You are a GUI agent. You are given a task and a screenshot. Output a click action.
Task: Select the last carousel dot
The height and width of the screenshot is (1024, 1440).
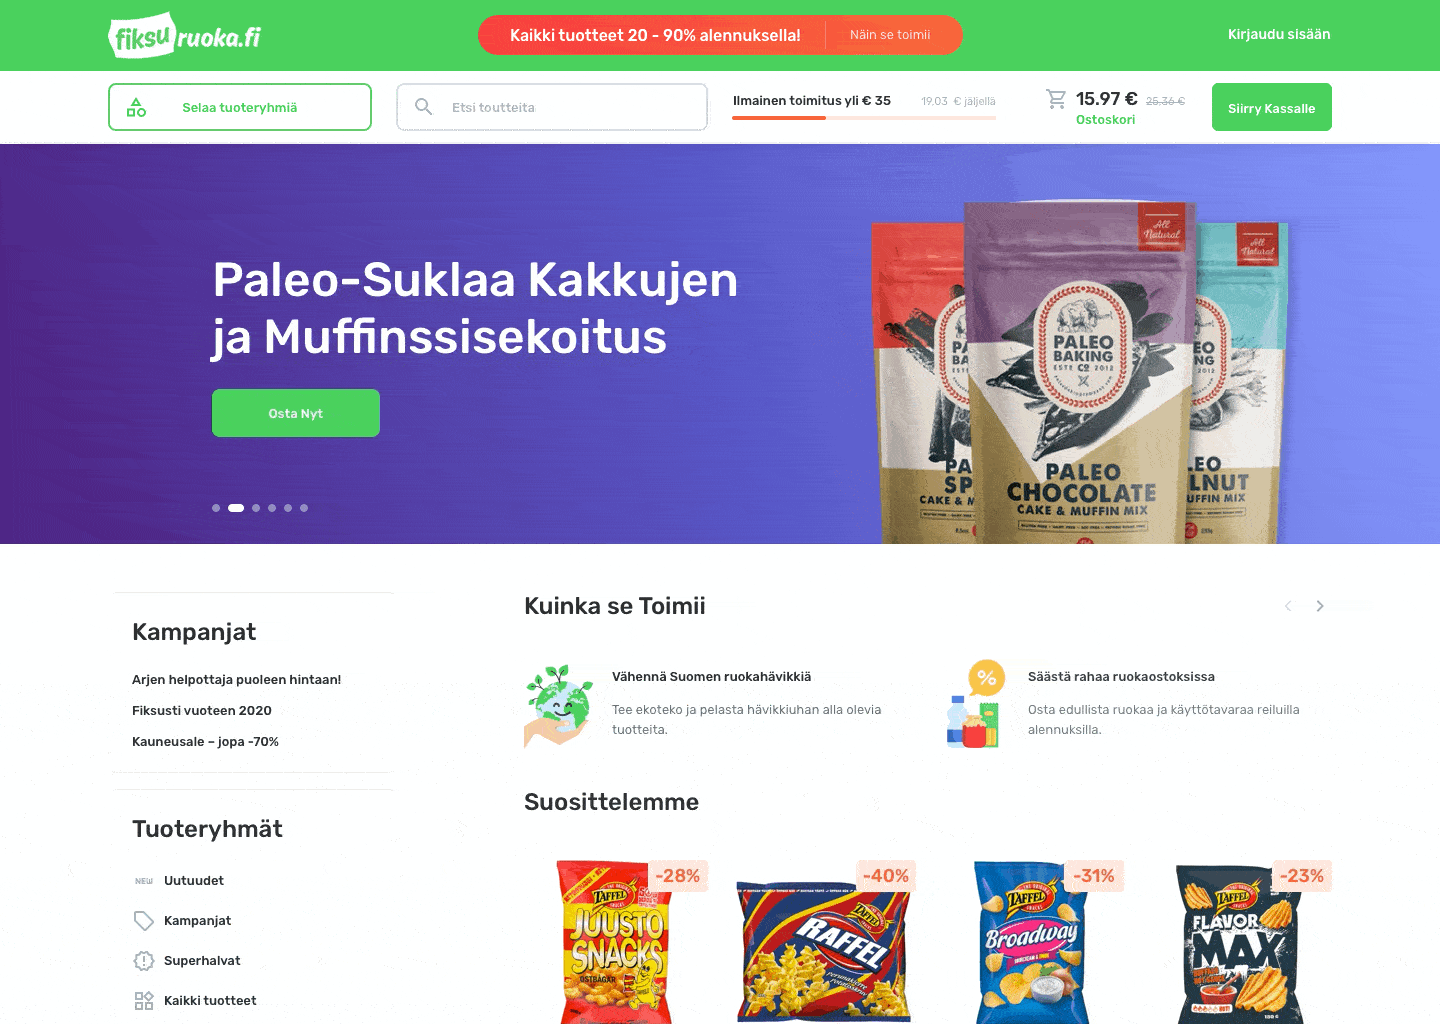point(304,508)
